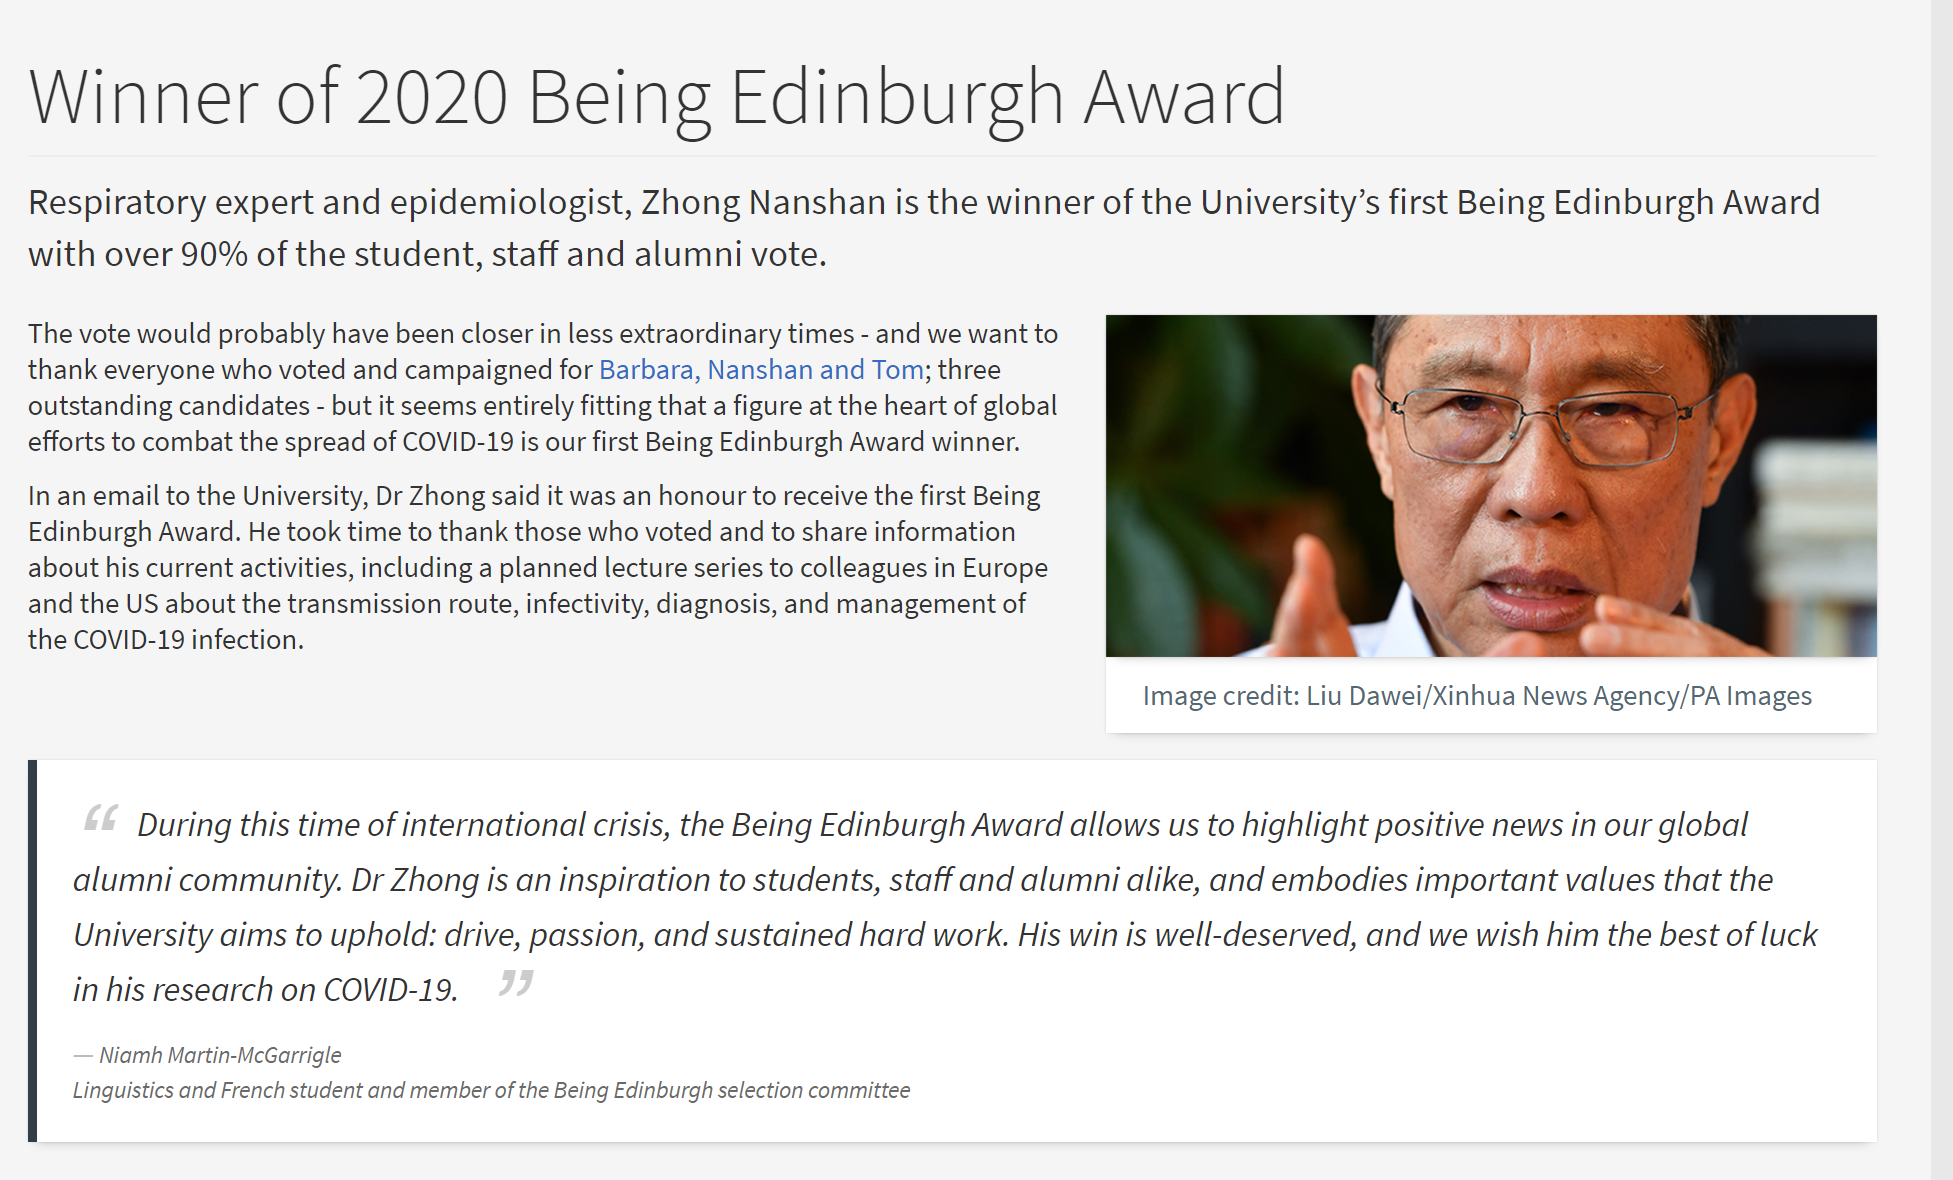
Task: Click the italic quote starting "During this time"
Action: tap(944, 906)
